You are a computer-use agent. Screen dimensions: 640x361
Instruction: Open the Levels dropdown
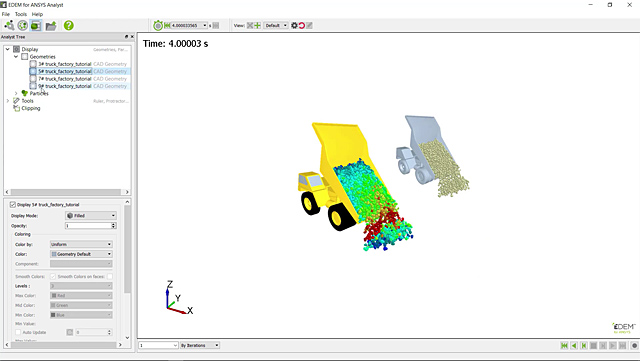81,286
